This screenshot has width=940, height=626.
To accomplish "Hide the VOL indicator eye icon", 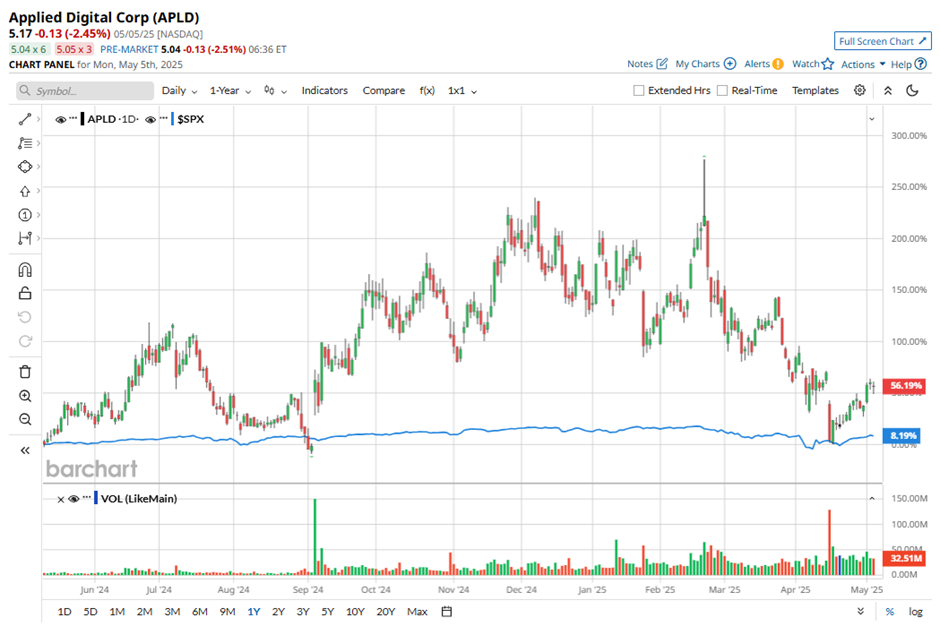I will [x=74, y=499].
